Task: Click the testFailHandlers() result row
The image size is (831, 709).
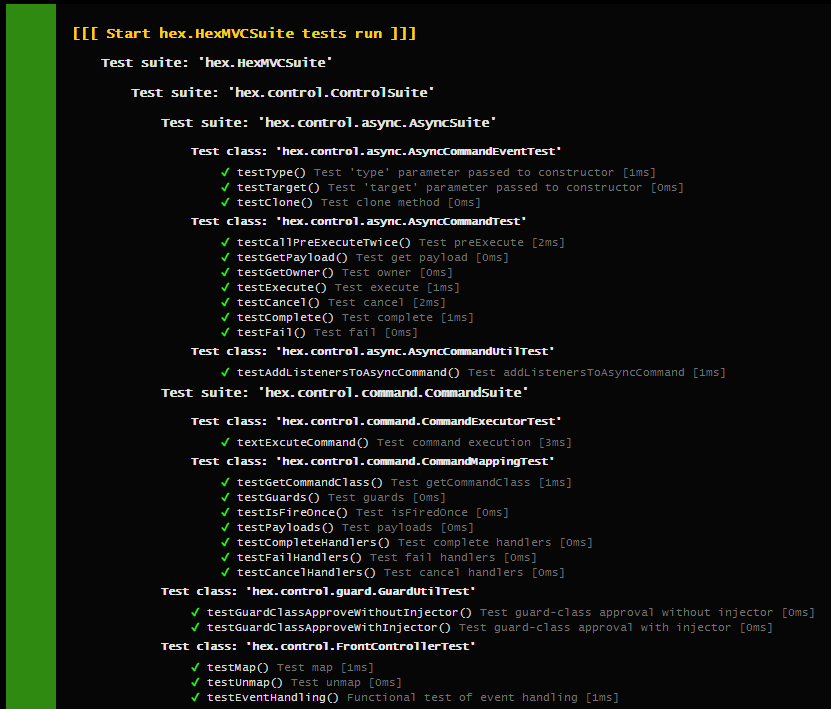Action: pos(379,557)
